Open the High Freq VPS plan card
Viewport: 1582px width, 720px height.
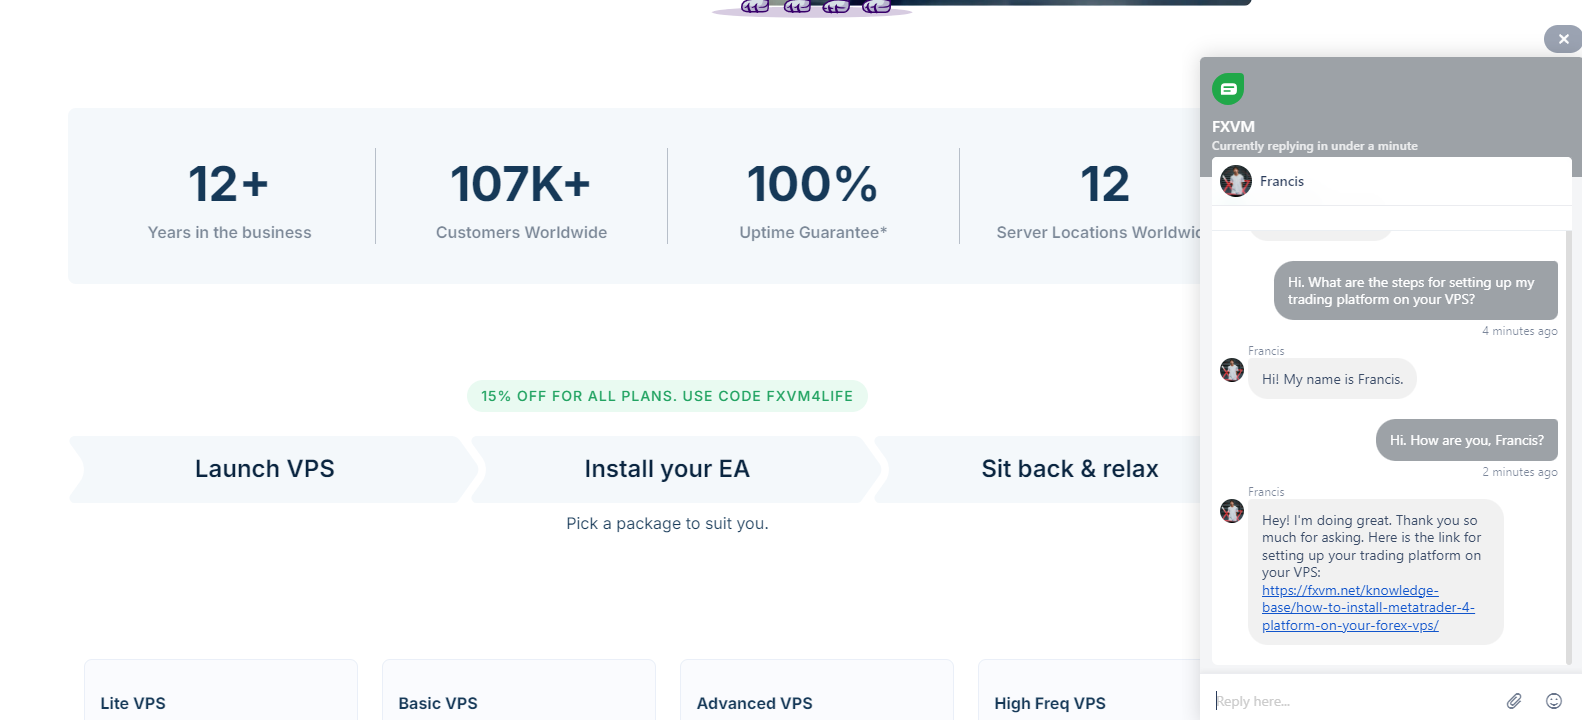coord(1089,690)
